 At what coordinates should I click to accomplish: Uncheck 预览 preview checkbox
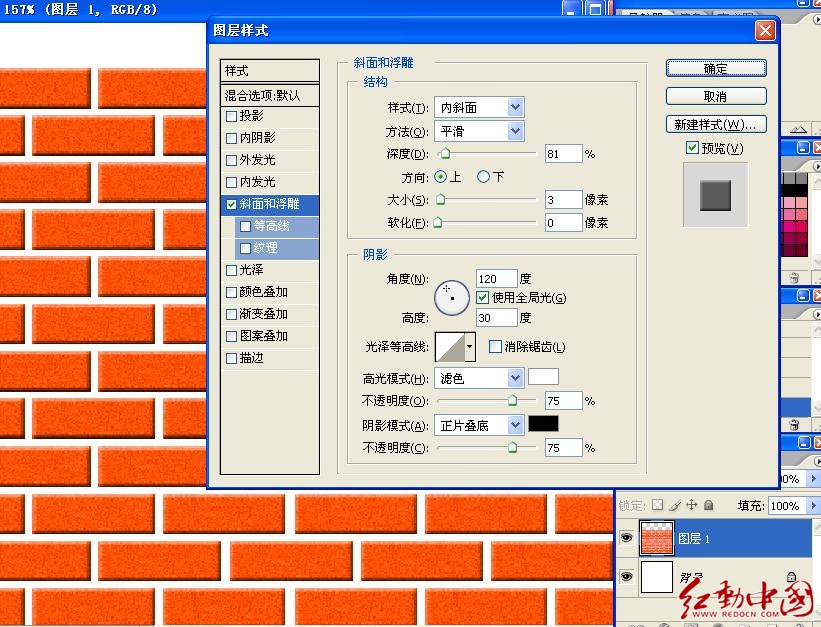[x=692, y=148]
